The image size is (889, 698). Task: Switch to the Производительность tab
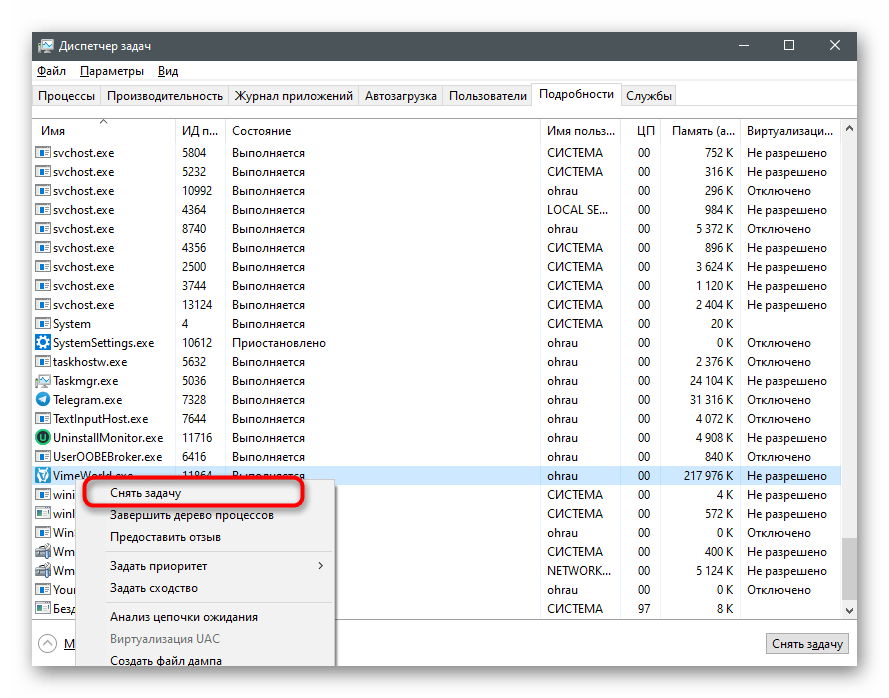click(x=164, y=96)
